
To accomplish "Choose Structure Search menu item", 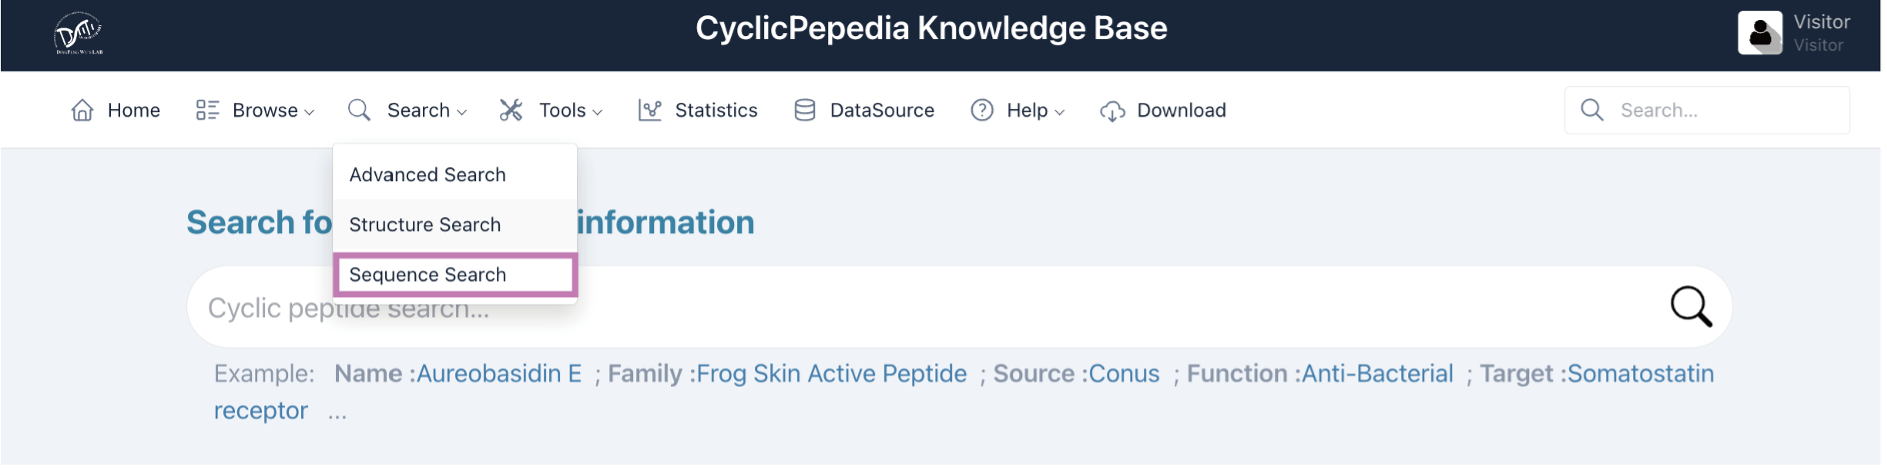I will point(425,225).
